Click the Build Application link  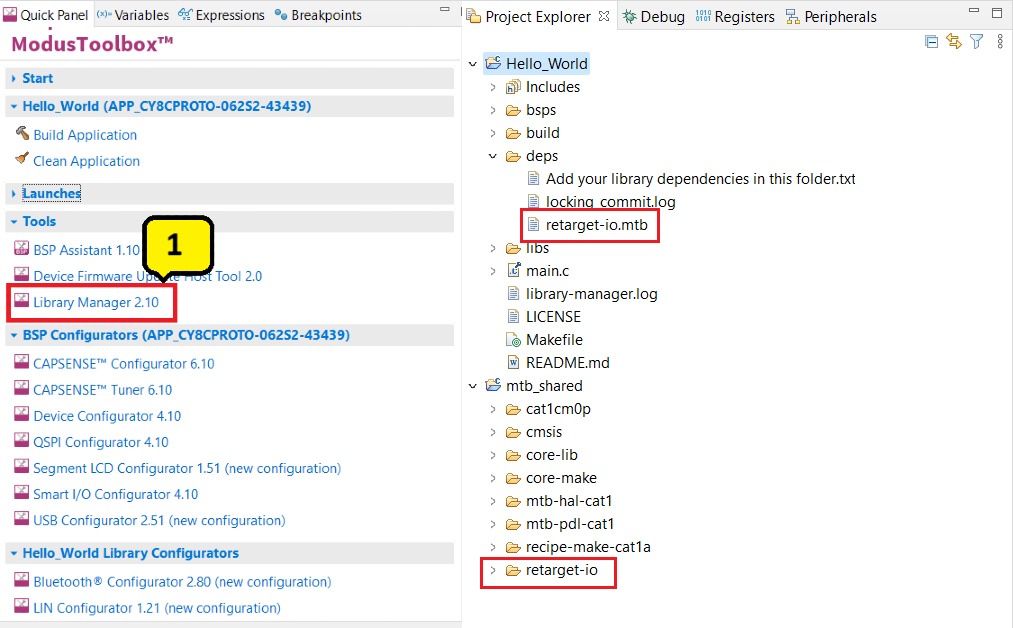pos(85,135)
